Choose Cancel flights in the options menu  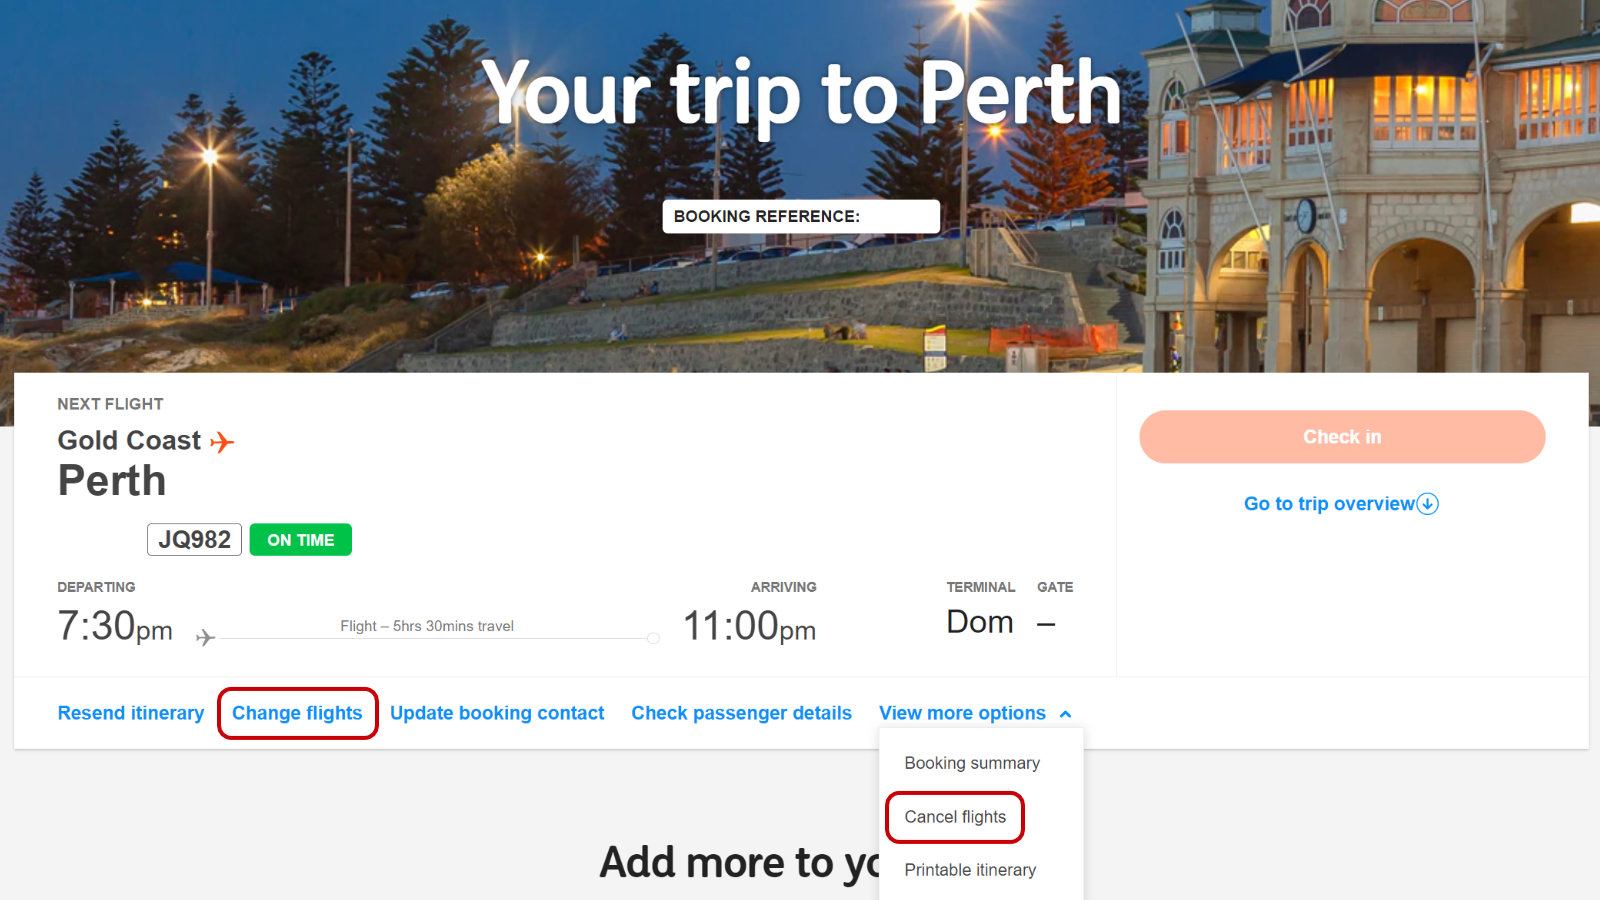[x=955, y=817]
